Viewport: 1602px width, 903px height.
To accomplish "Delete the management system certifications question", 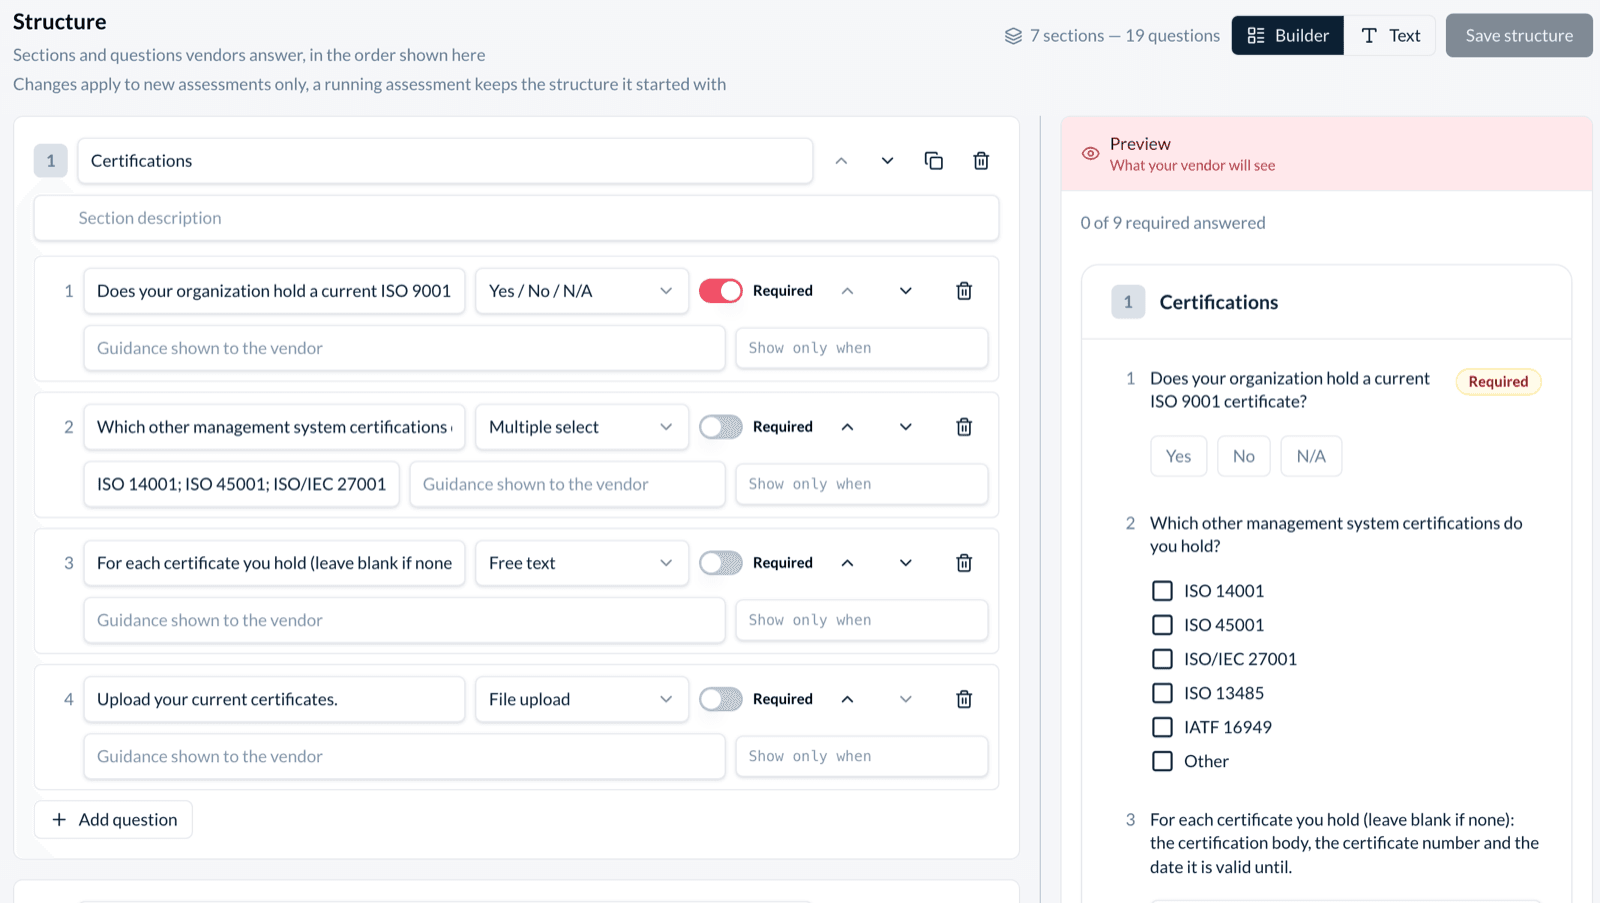I will click(x=964, y=427).
